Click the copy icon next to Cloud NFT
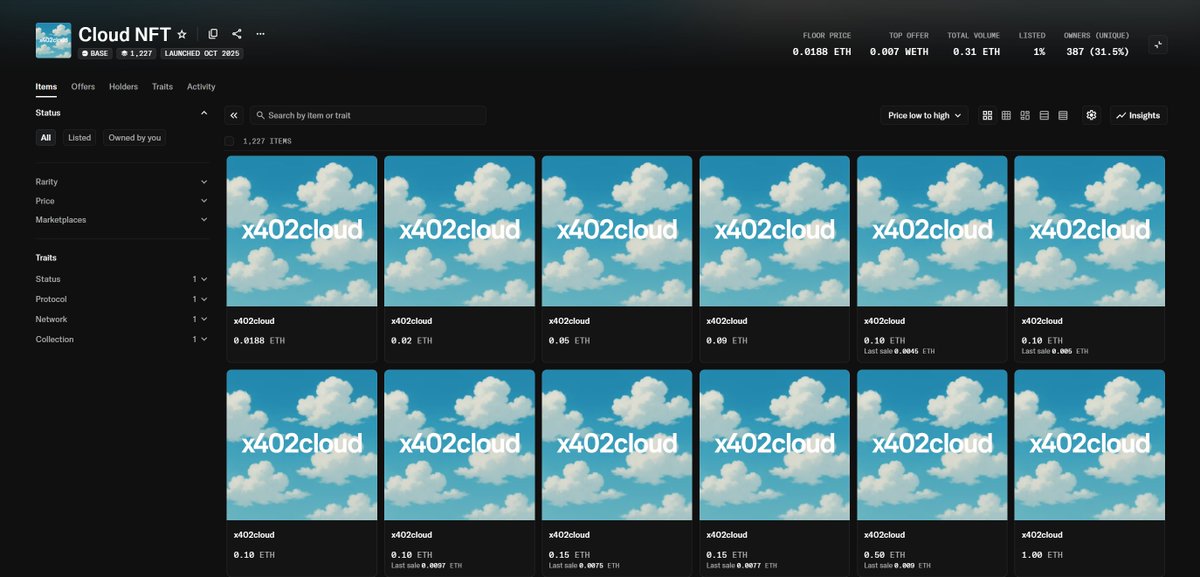Screen dimensions: 1200x577 (213, 34)
